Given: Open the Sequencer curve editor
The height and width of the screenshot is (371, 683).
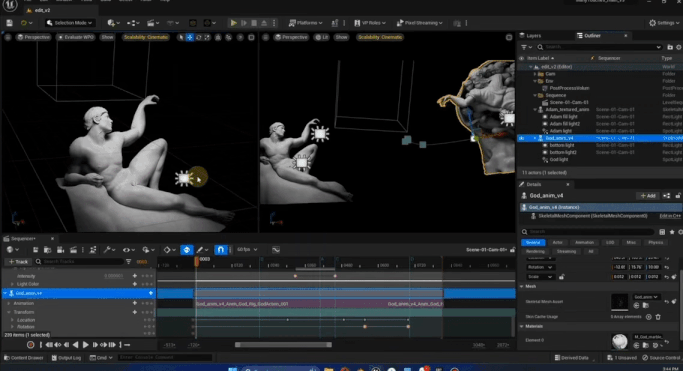Looking at the screenshot, I should tap(276, 250).
